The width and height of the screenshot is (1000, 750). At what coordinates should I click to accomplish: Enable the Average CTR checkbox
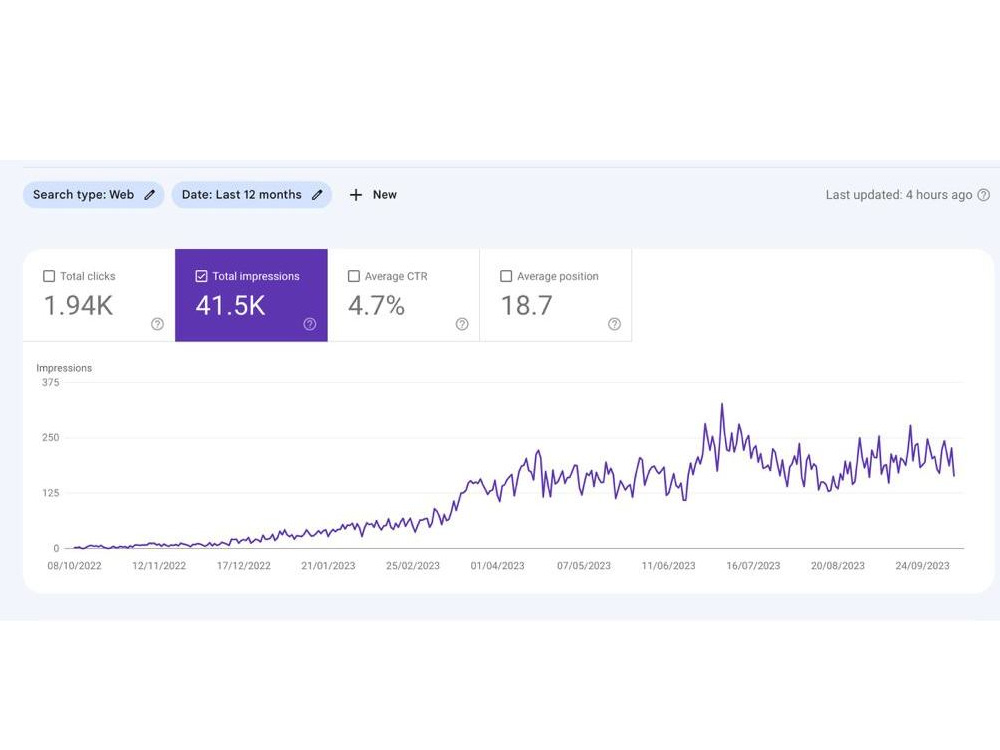click(354, 276)
